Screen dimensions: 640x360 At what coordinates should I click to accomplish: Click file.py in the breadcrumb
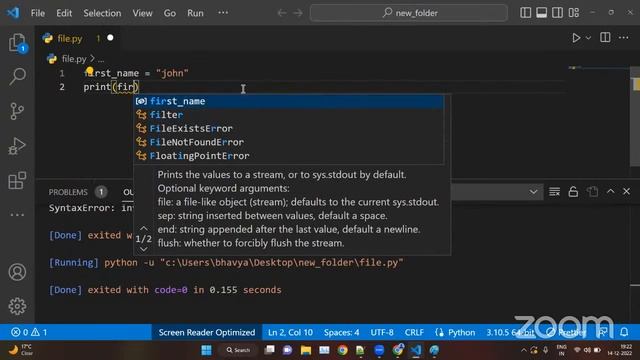coord(74,59)
